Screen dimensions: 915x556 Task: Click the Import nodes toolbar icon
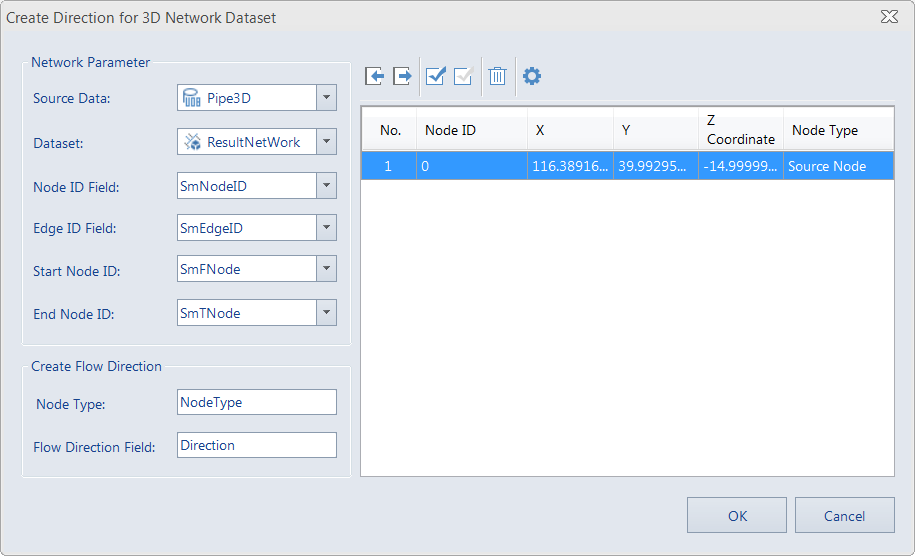(x=375, y=76)
